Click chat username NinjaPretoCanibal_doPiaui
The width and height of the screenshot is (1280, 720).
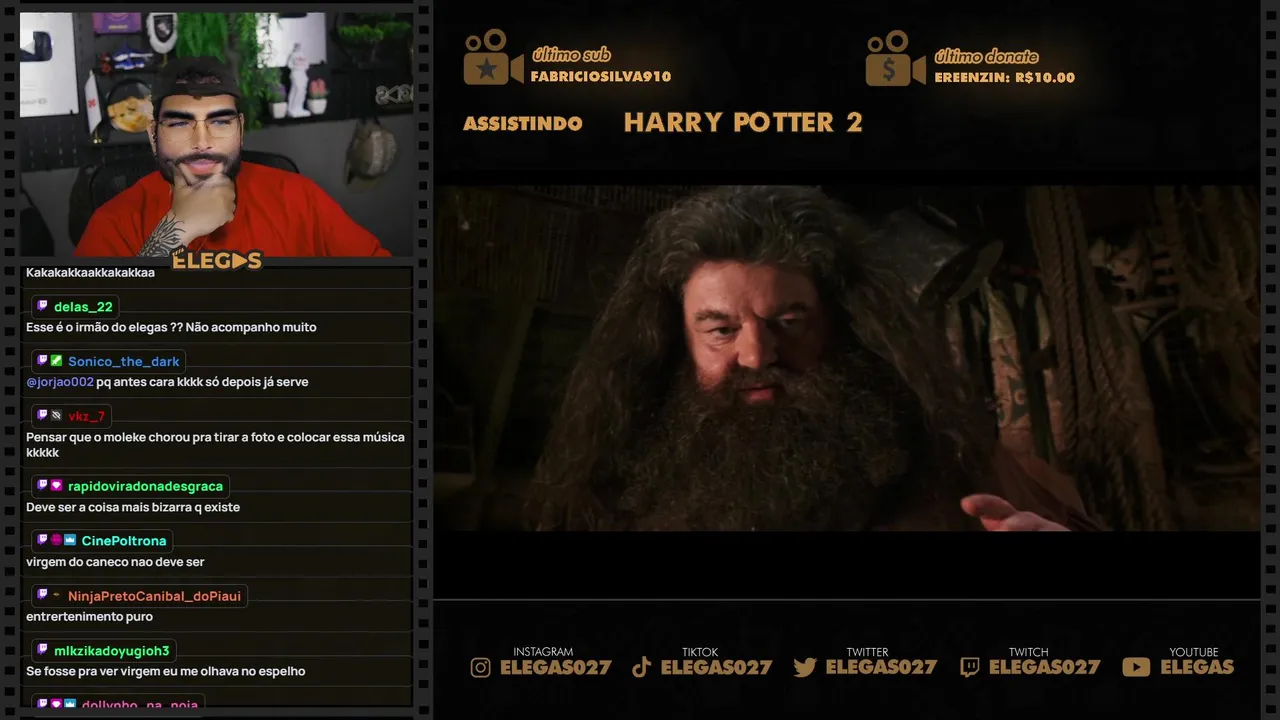click(154, 596)
